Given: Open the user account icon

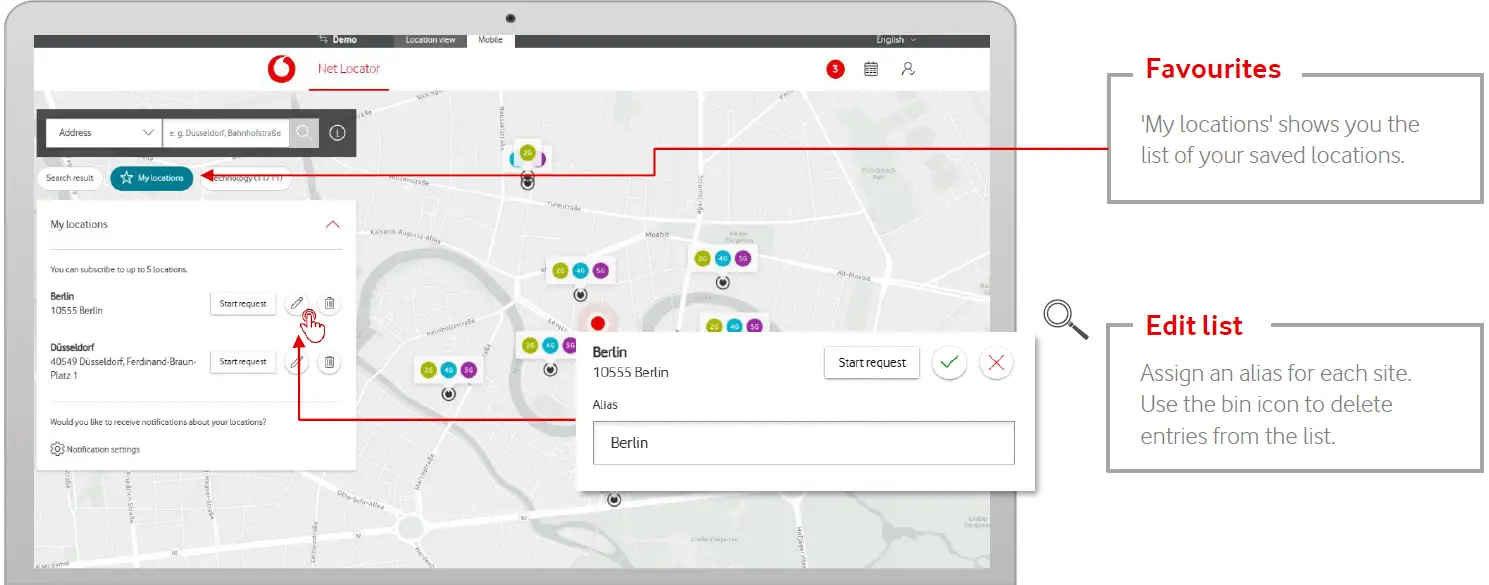Looking at the screenshot, I should [907, 69].
